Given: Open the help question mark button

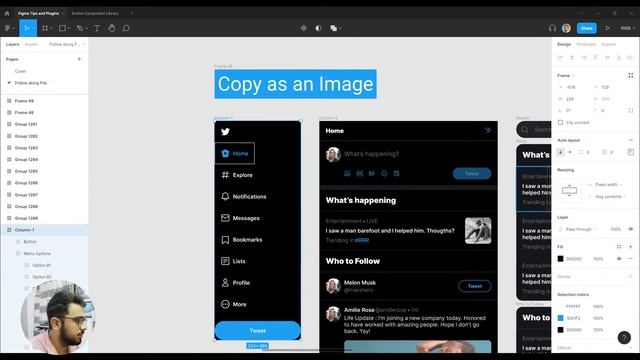Looking at the screenshot, I should pyautogui.click(x=624, y=338).
